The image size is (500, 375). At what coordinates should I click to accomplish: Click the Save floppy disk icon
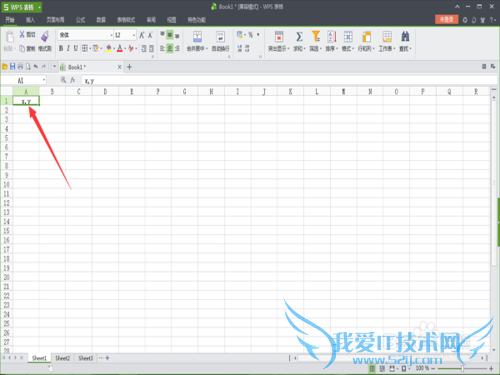(13, 67)
